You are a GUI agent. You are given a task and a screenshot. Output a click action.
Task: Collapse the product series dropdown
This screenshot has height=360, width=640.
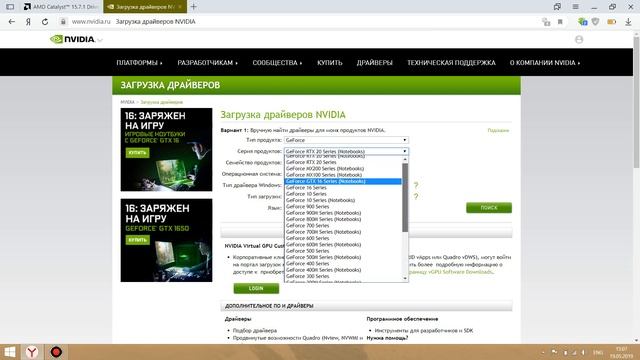point(346,151)
